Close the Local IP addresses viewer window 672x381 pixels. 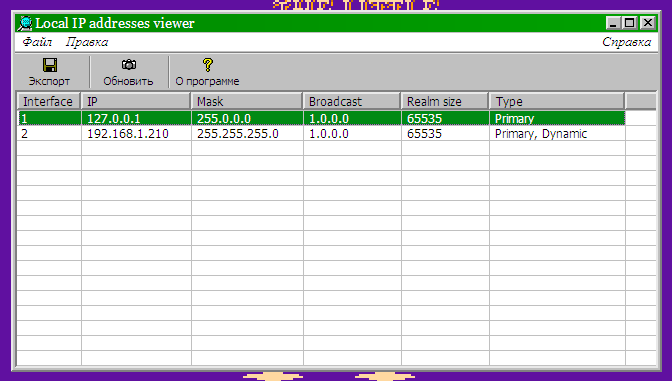click(648, 23)
